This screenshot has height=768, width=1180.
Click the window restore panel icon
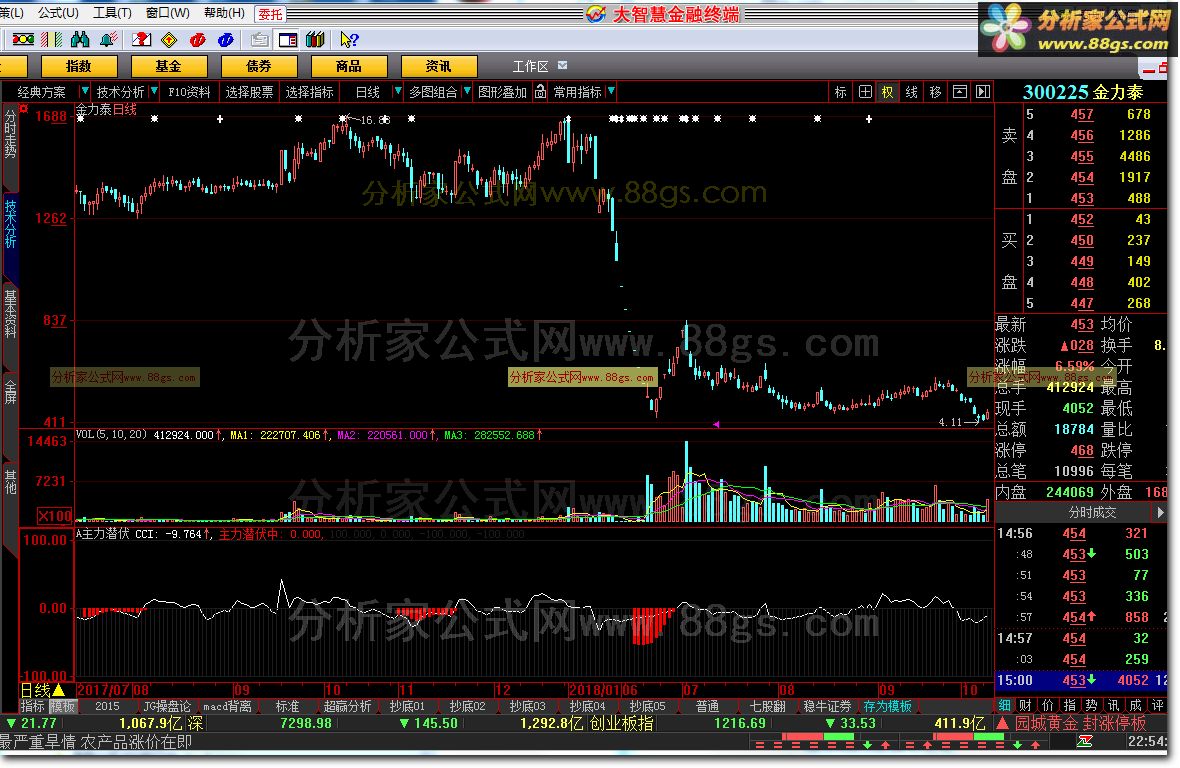pyautogui.click(x=960, y=92)
